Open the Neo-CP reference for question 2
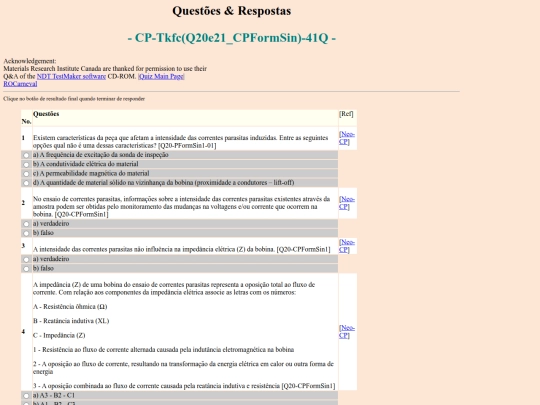 (x=346, y=203)
